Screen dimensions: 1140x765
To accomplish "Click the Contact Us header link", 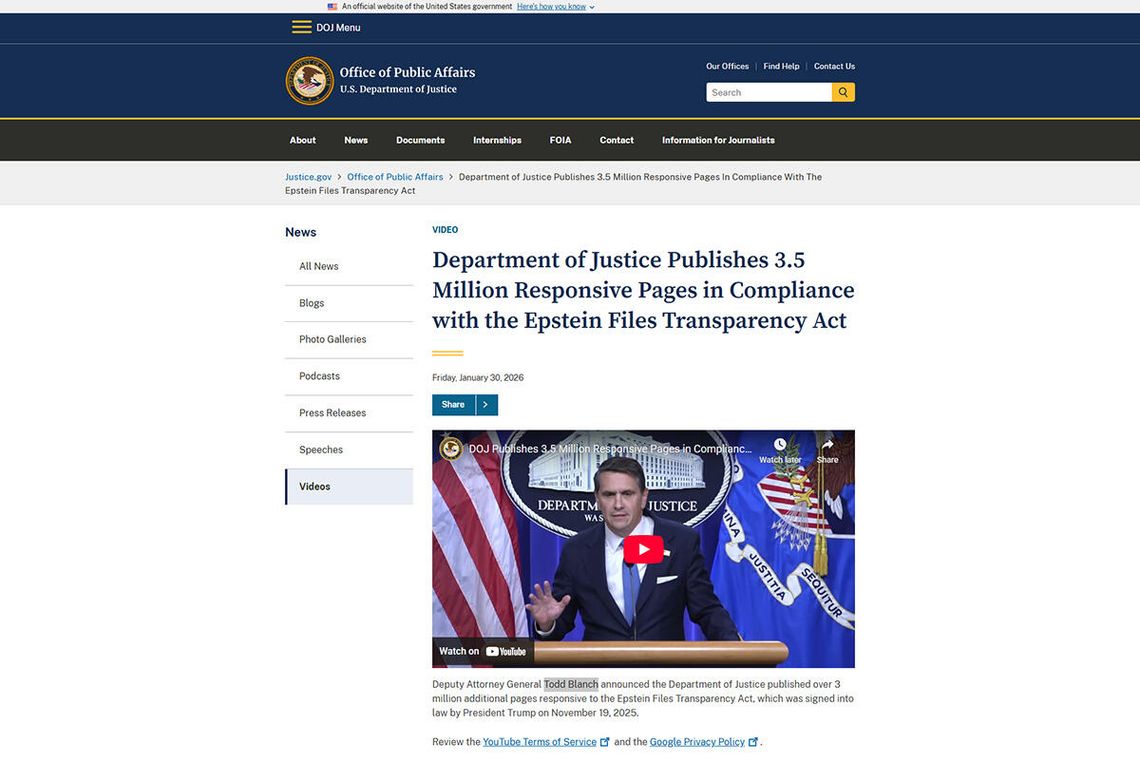I will click(834, 66).
